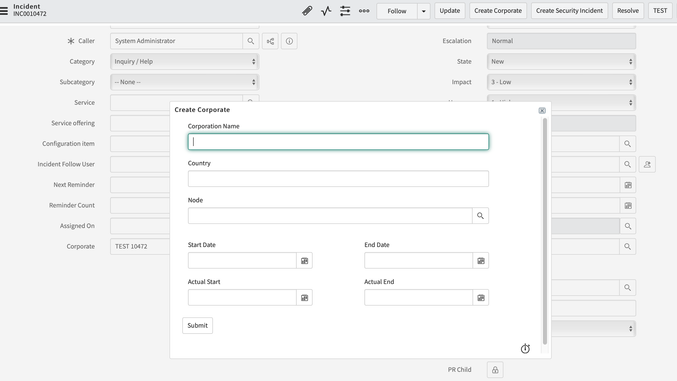Screen dimensions: 677x381
Task: Click the Corporate field showing TEST 10472
Action: [140, 246]
